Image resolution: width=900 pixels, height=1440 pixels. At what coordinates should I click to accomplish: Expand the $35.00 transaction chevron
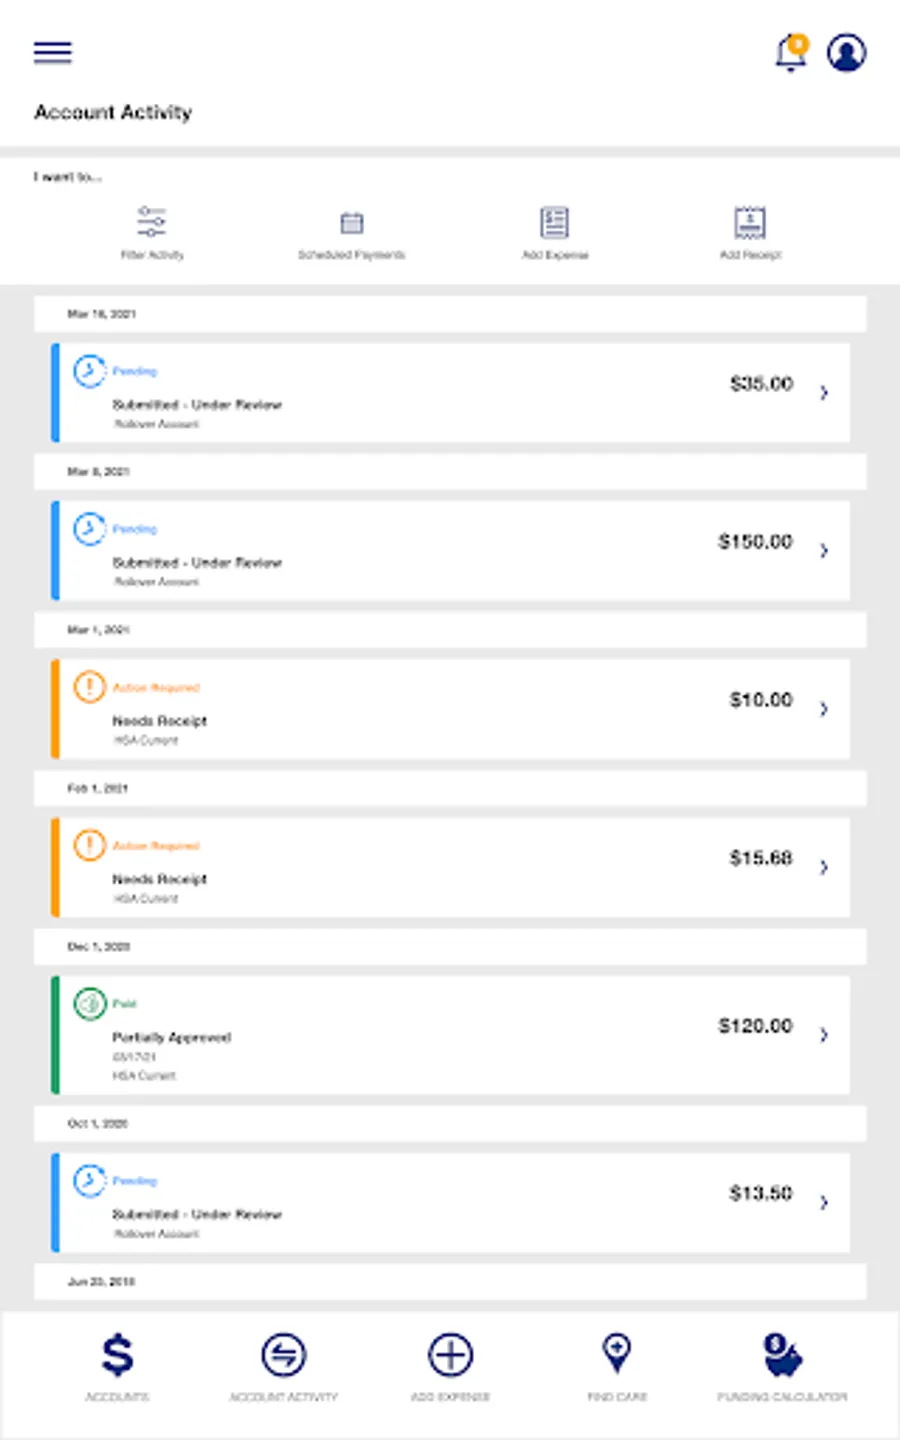(824, 393)
